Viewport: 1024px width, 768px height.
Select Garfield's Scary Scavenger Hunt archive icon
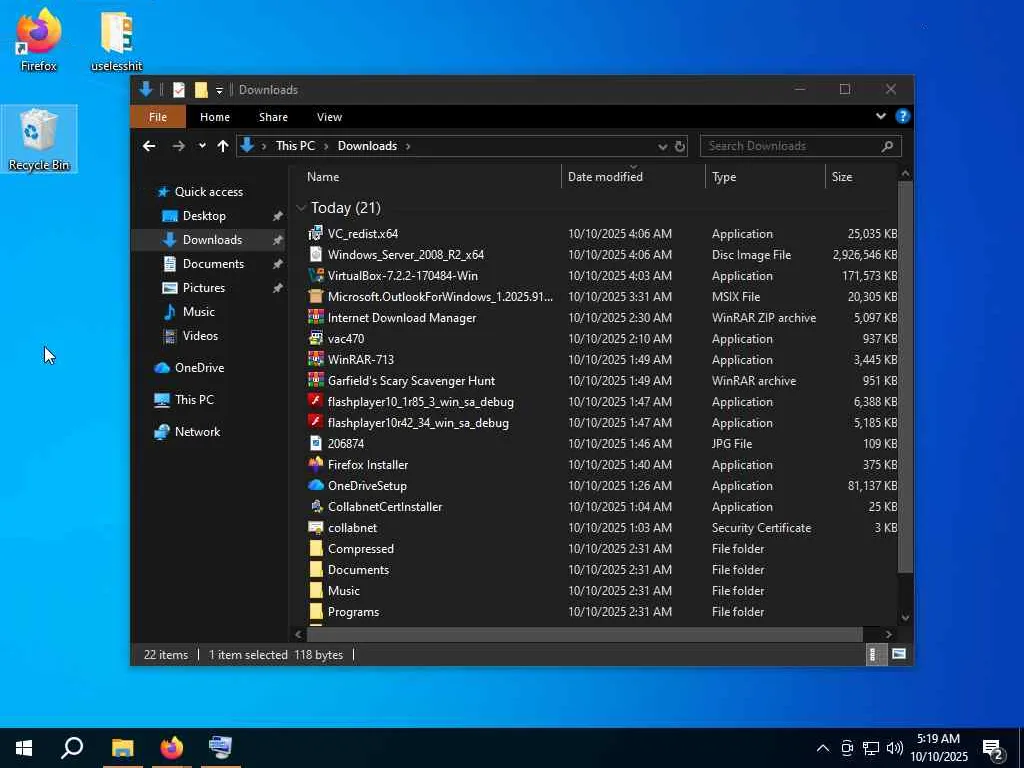click(315, 380)
